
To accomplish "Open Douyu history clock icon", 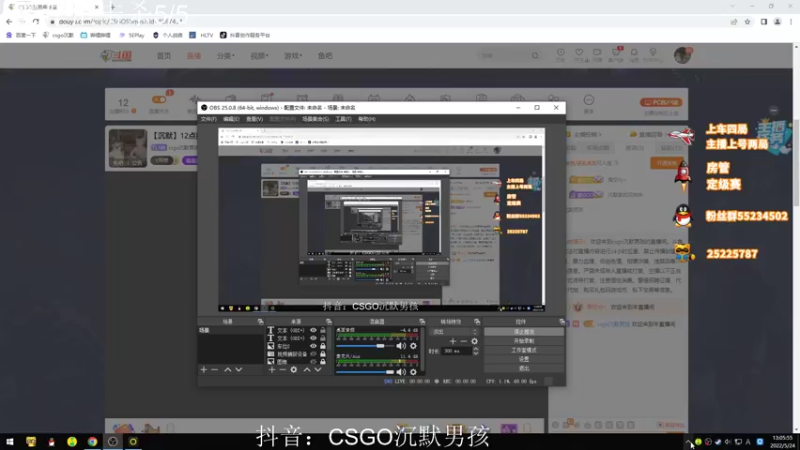I will (560, 53).
